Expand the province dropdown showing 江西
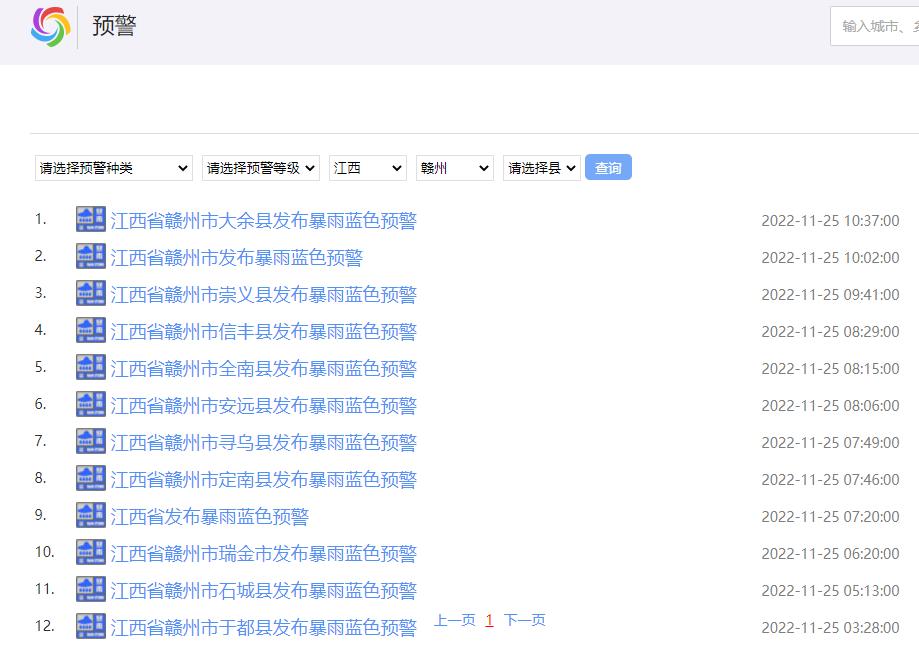 (x=367, y=168)
